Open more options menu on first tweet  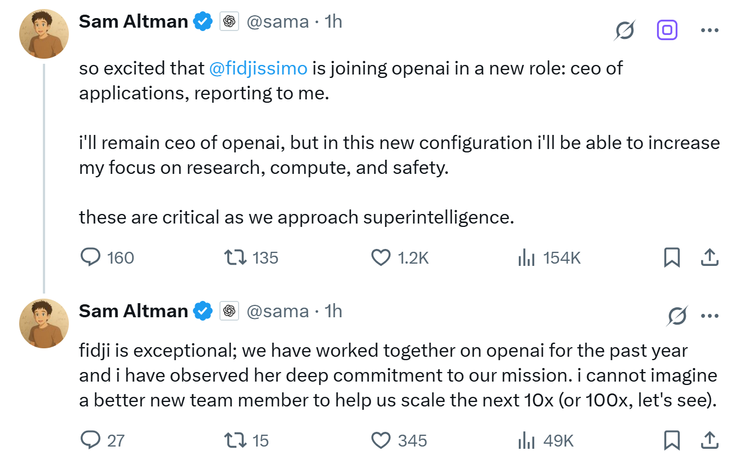click(x=710, y=30)
